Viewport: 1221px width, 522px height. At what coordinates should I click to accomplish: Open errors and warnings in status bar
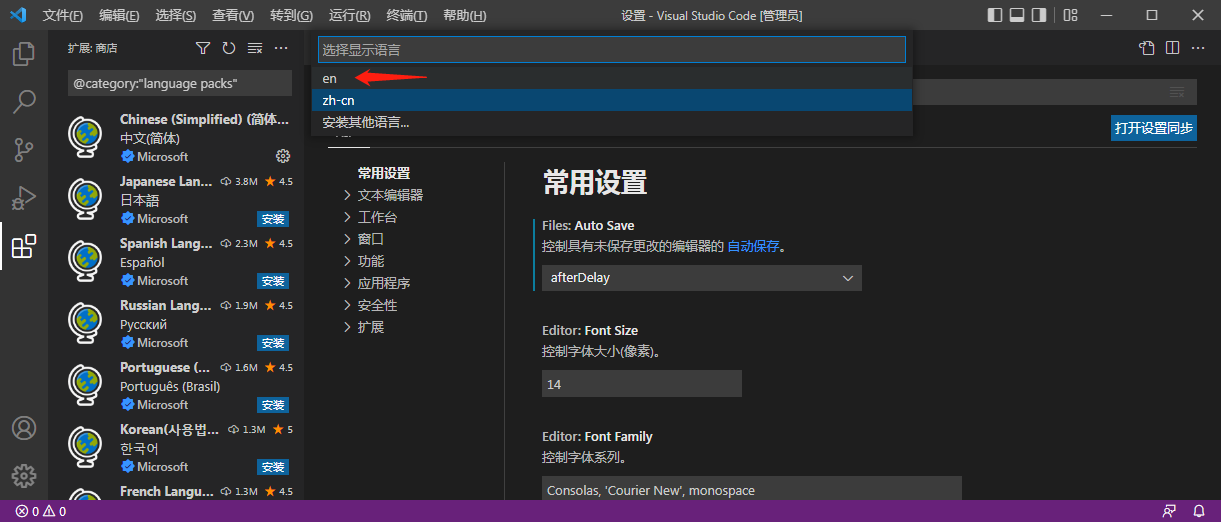point(41,511)
